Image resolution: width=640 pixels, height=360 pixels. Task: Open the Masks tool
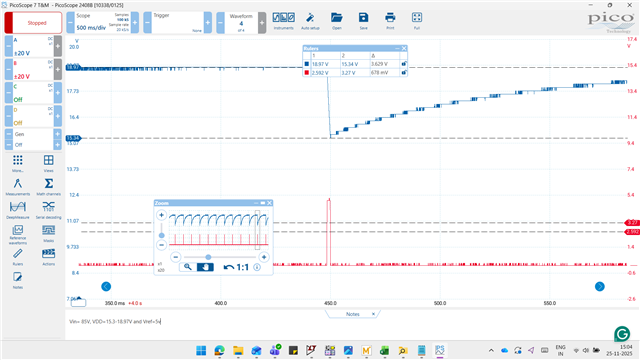pyautogui.click(x=48, y=233)
